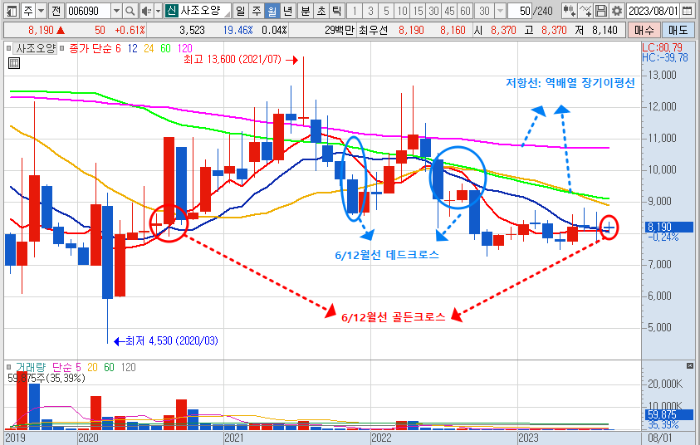
Task: Click the magenta 120 moving average number
Action: point(185,48)
